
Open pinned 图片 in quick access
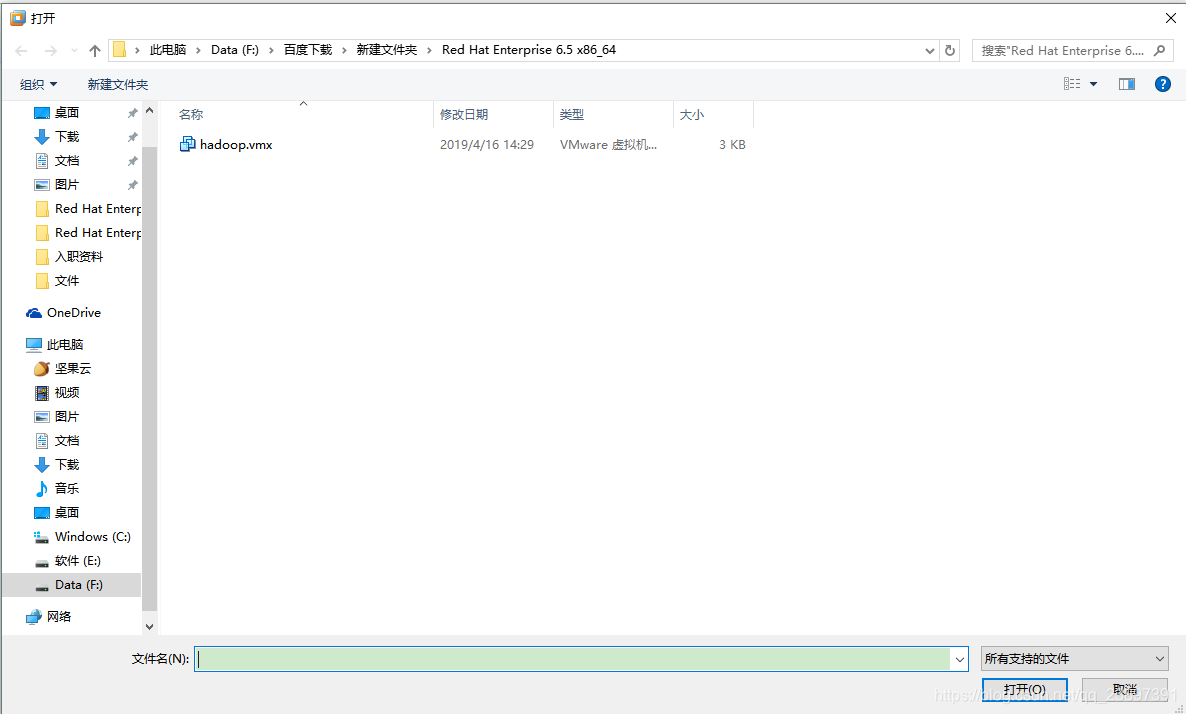point(67,185)
